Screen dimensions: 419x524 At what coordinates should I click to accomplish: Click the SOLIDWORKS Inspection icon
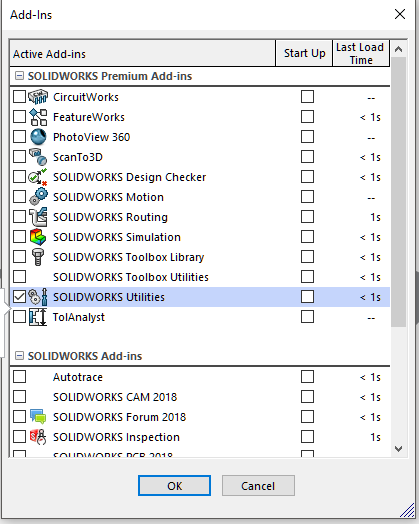pyautogui.click(x=38, y=437)
